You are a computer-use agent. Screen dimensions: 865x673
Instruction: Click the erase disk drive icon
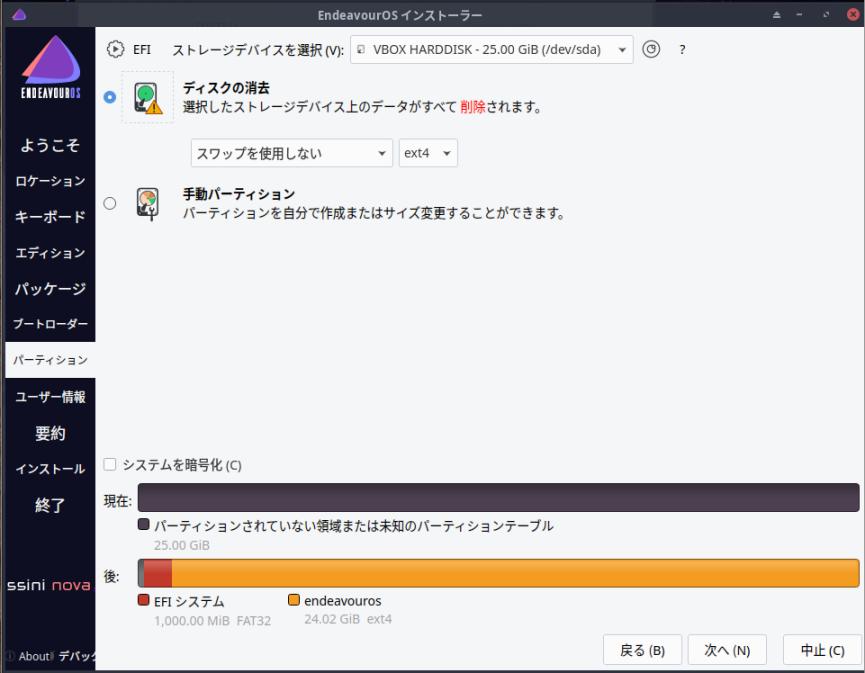coord(148,98)
